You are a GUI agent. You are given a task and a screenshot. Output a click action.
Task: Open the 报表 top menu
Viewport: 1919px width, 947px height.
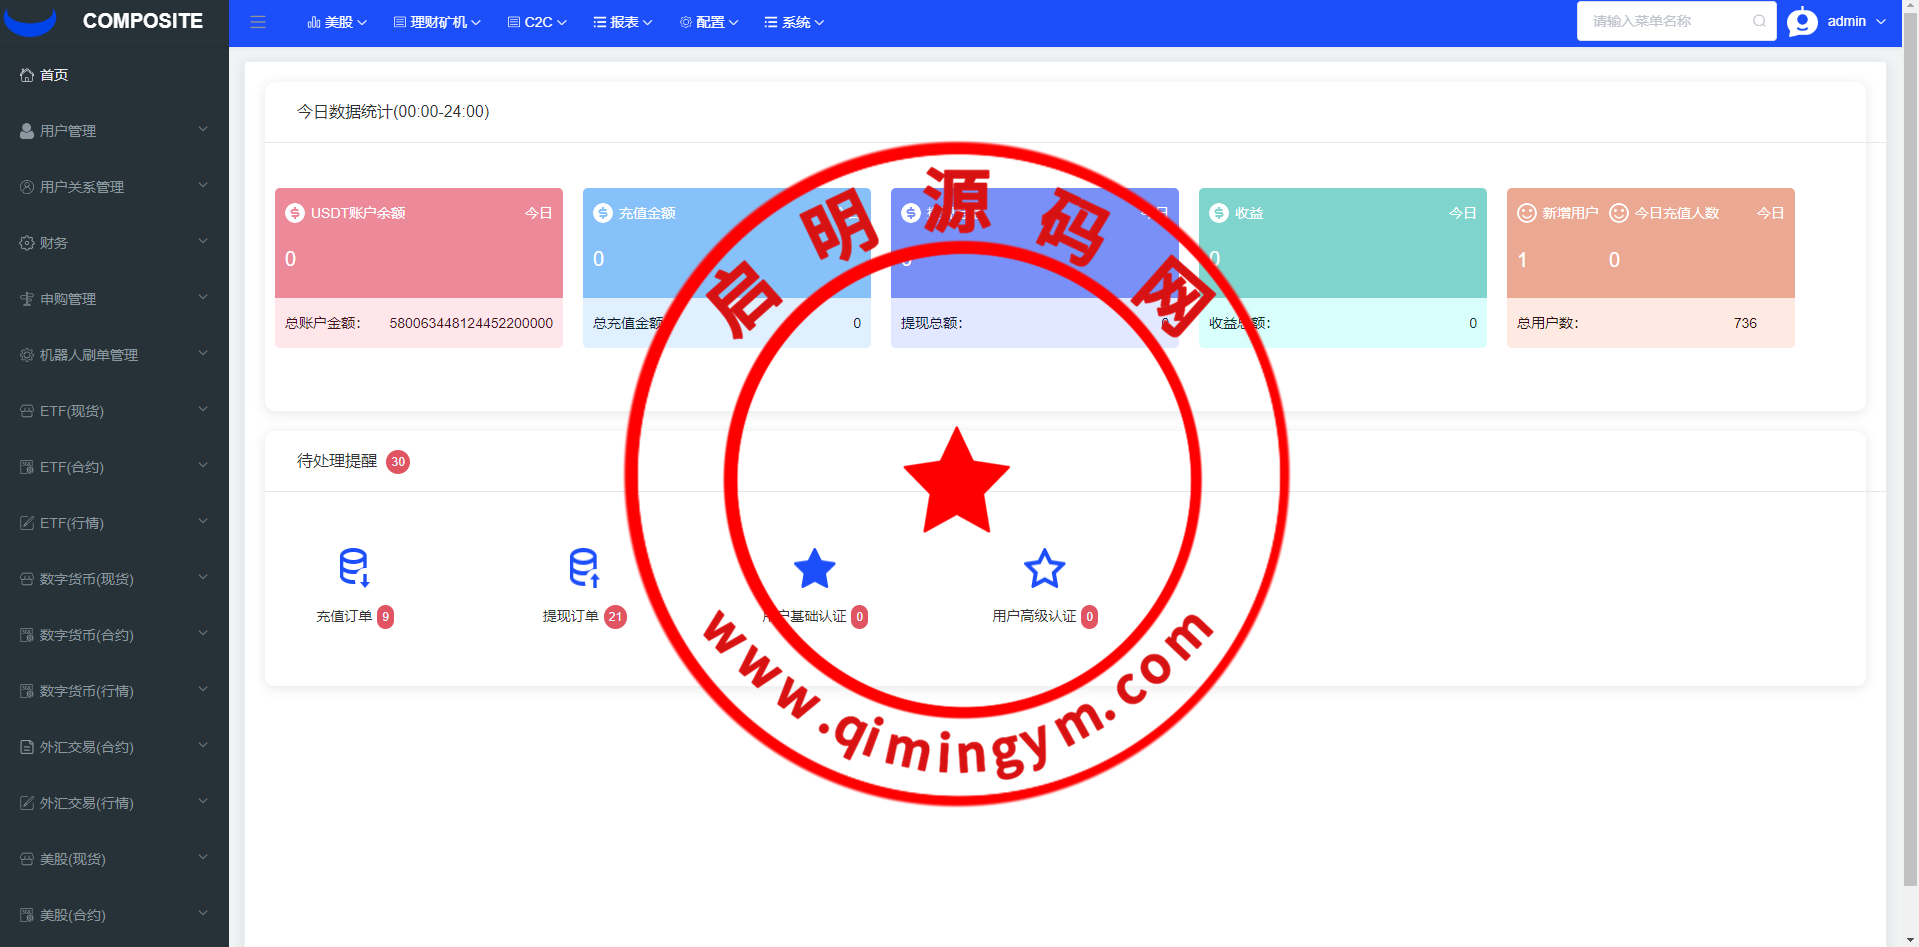[623, 22]
